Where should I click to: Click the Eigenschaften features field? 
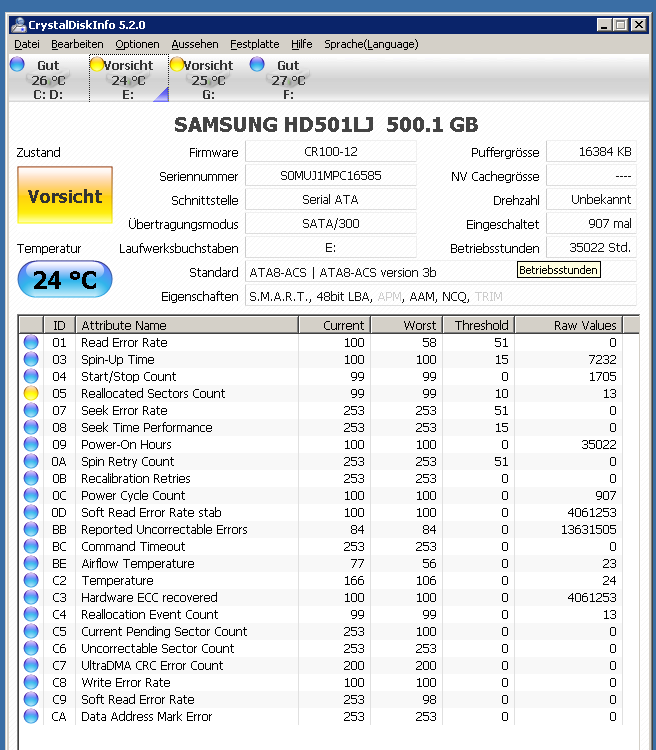441,297
